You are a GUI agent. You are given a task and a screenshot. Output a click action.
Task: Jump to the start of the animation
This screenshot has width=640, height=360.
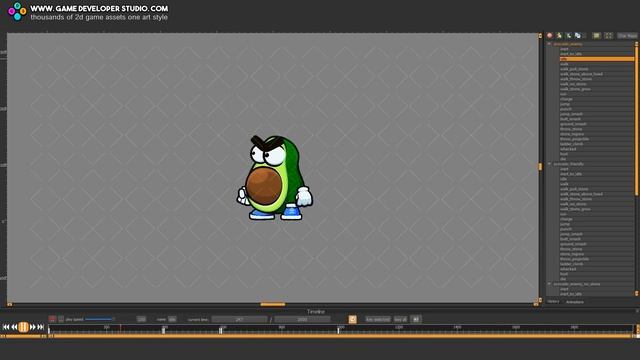click(6, 327)
